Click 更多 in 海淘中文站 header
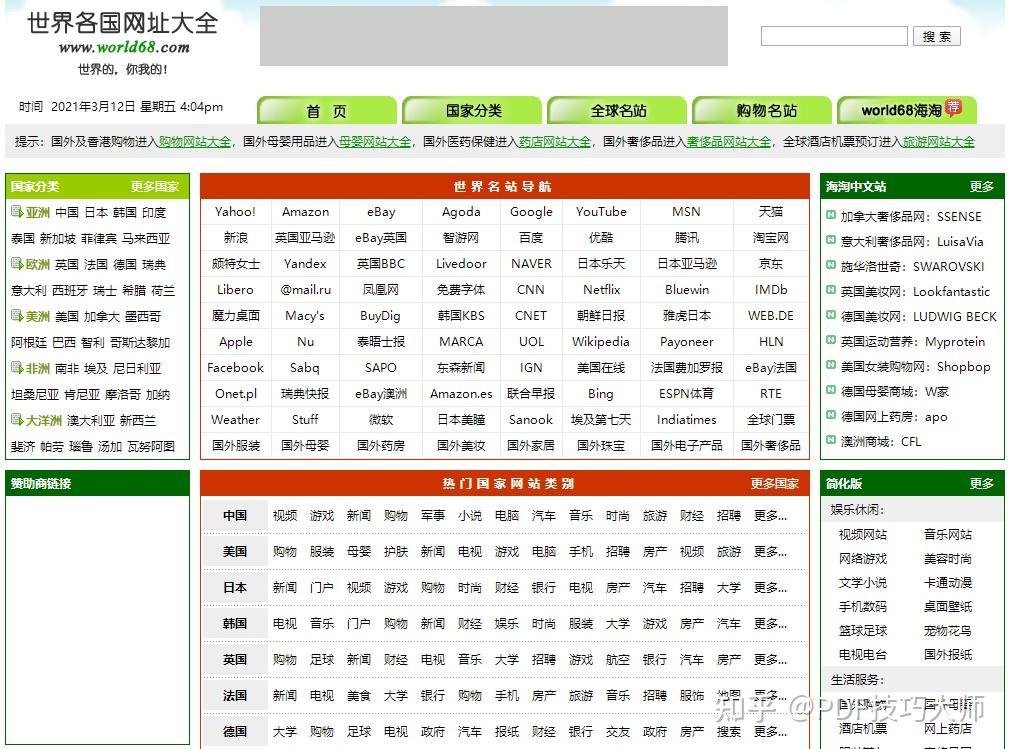Image resolution: width=1011 pixels, height=749 pixels. pos(981,186)
